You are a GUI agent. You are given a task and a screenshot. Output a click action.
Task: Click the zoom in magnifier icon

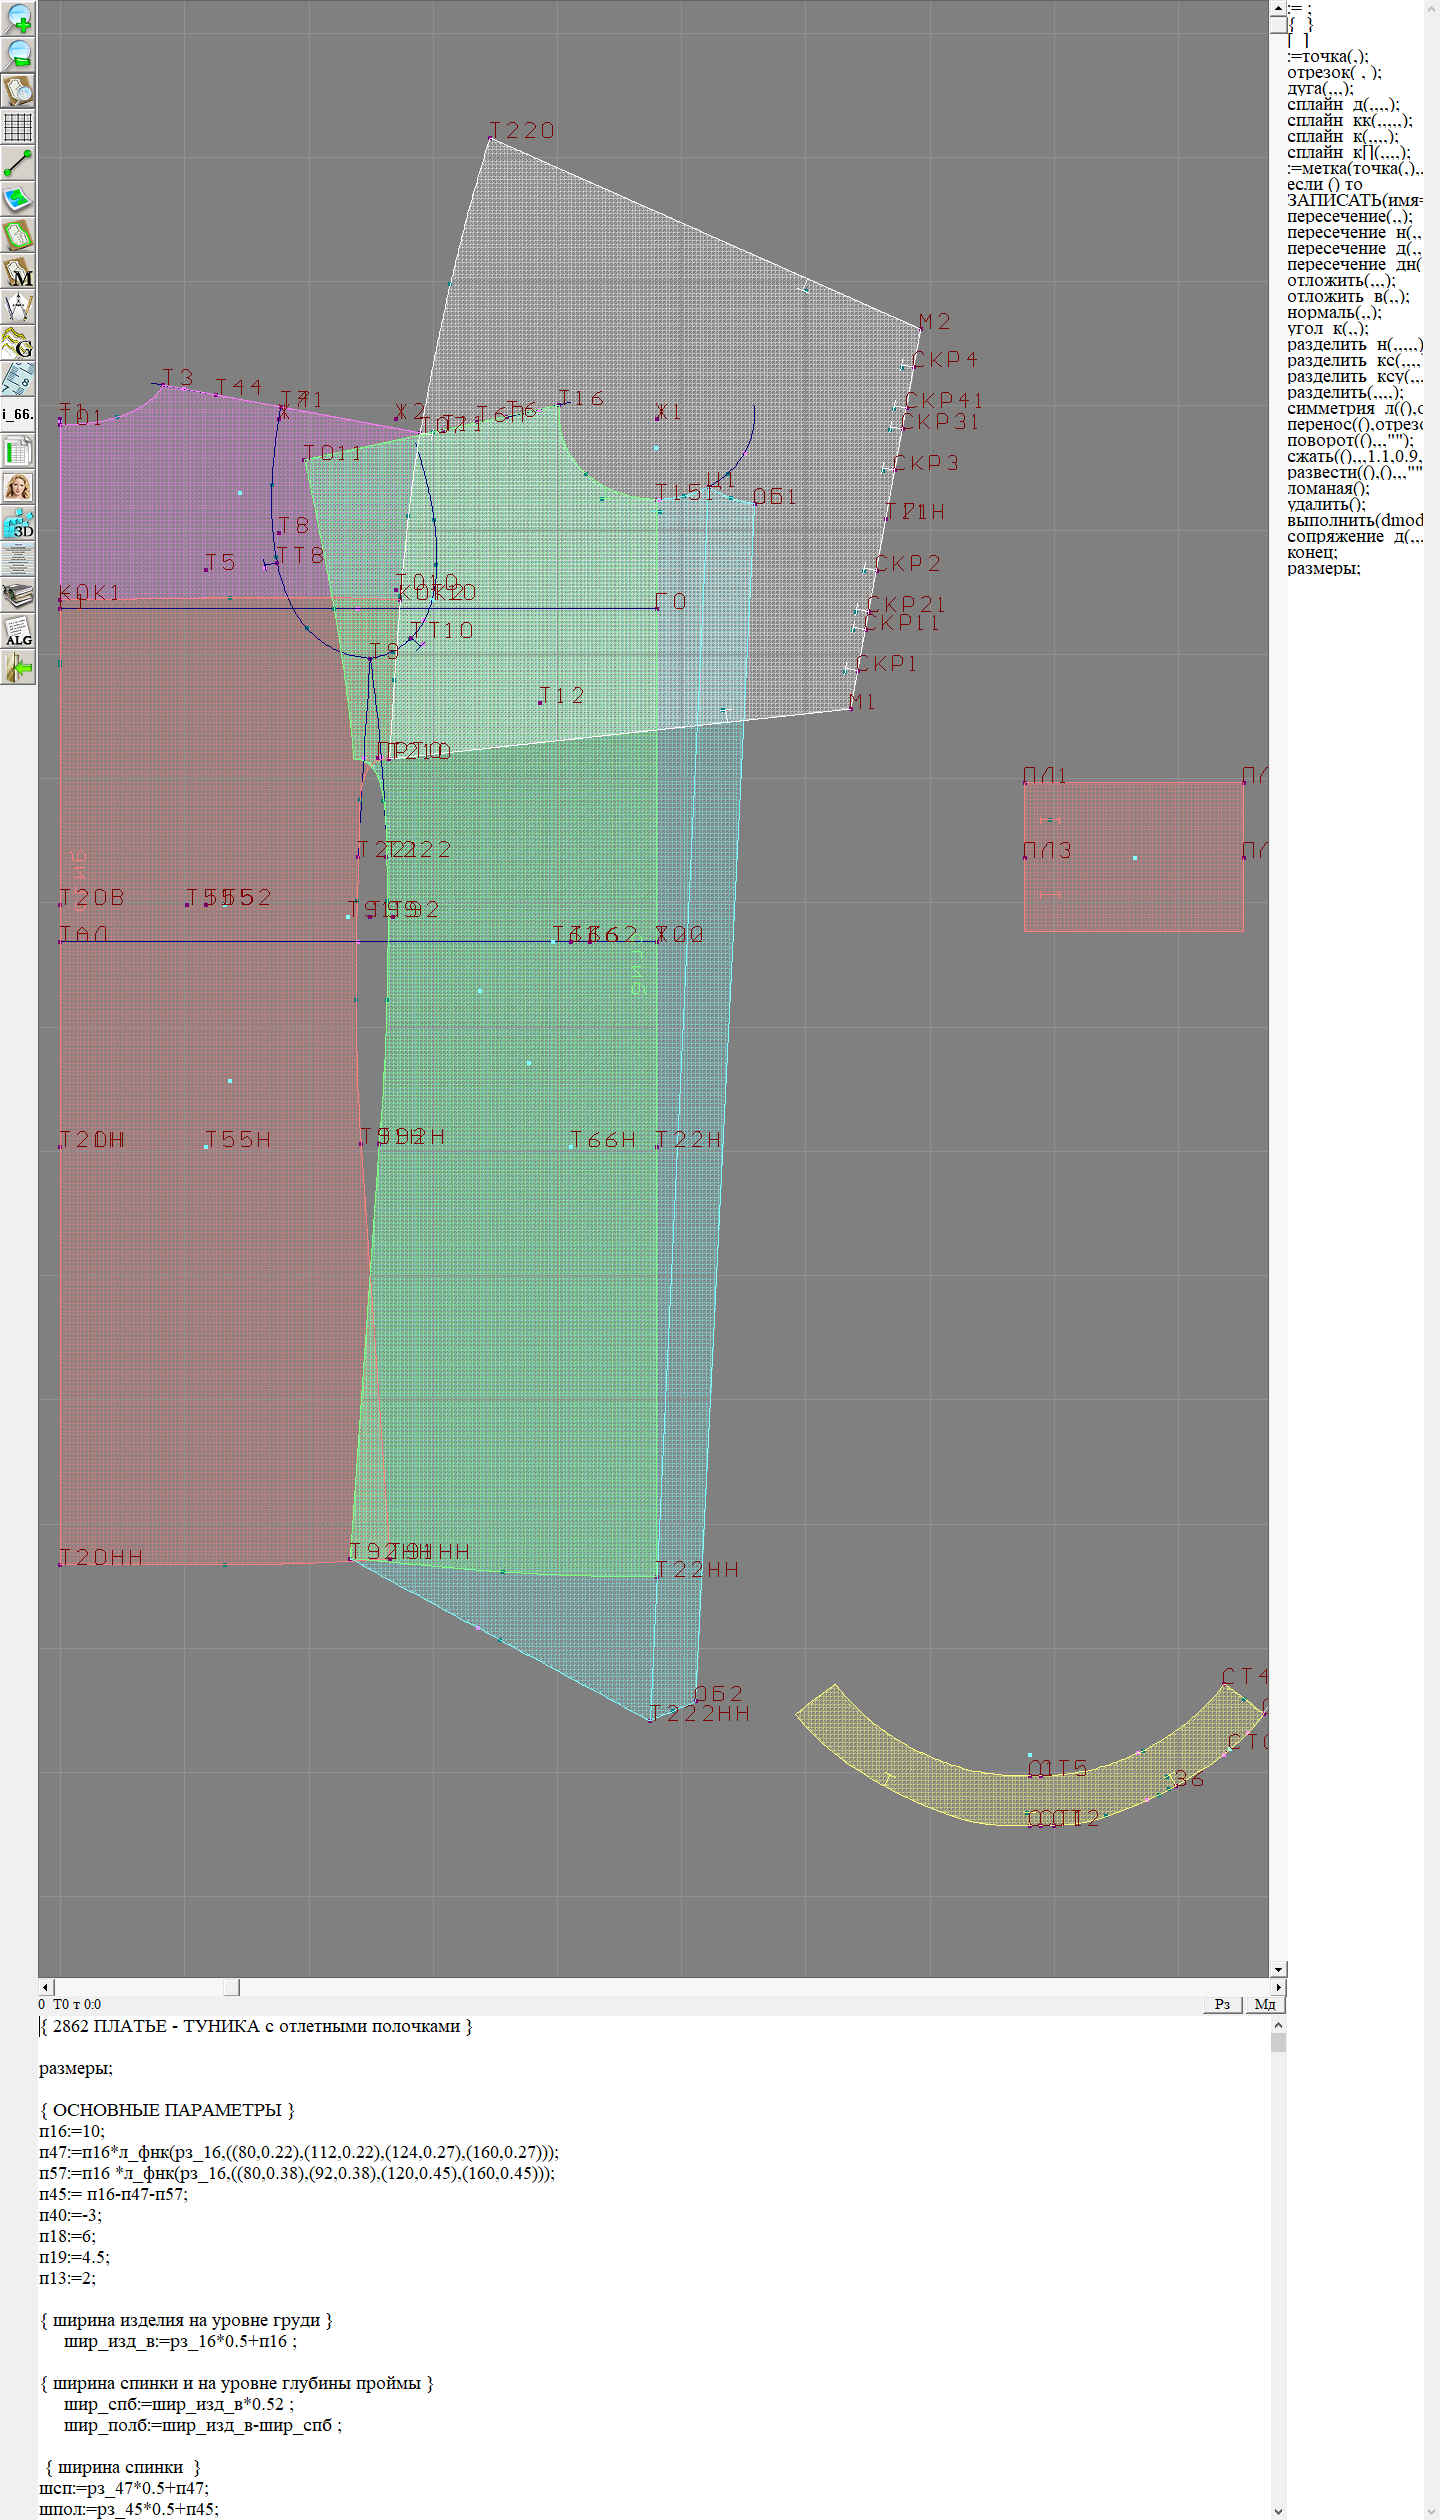[x=18, y=18]
